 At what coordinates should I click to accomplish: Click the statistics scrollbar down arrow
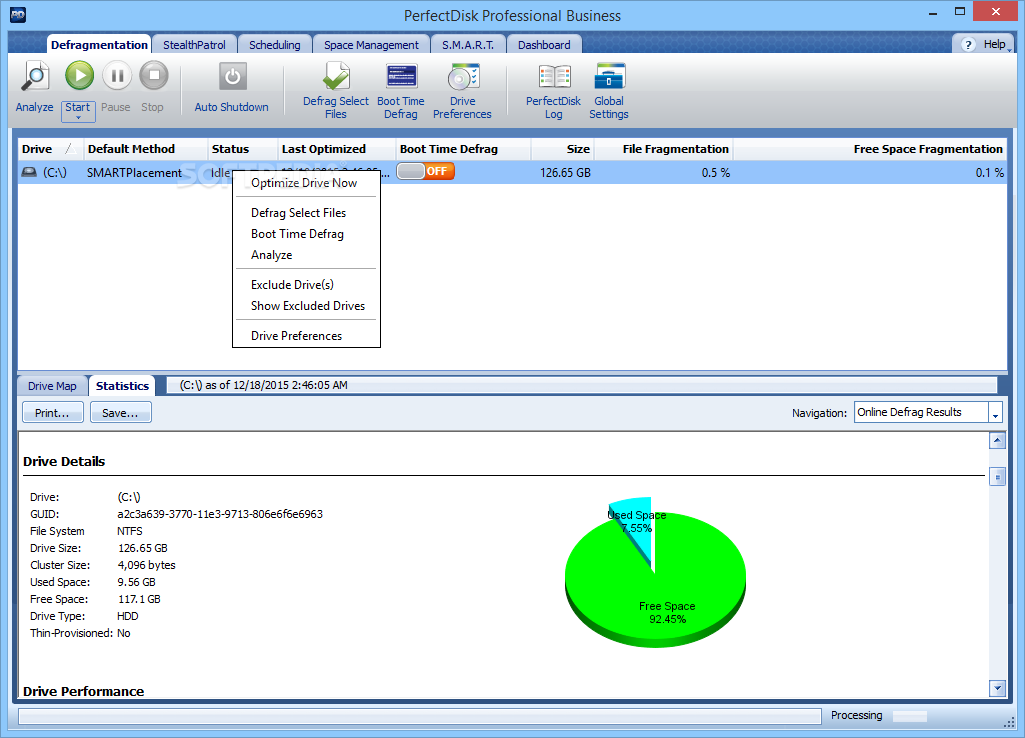997,688
